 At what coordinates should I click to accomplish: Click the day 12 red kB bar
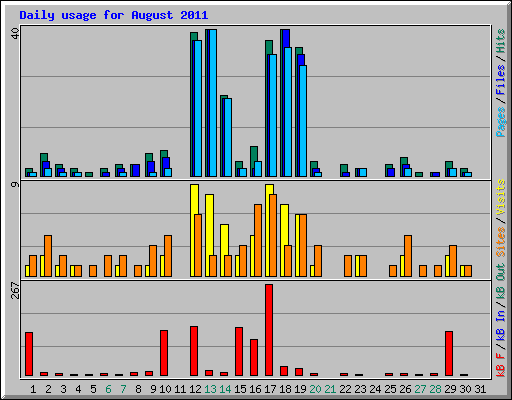pos(194,351)
